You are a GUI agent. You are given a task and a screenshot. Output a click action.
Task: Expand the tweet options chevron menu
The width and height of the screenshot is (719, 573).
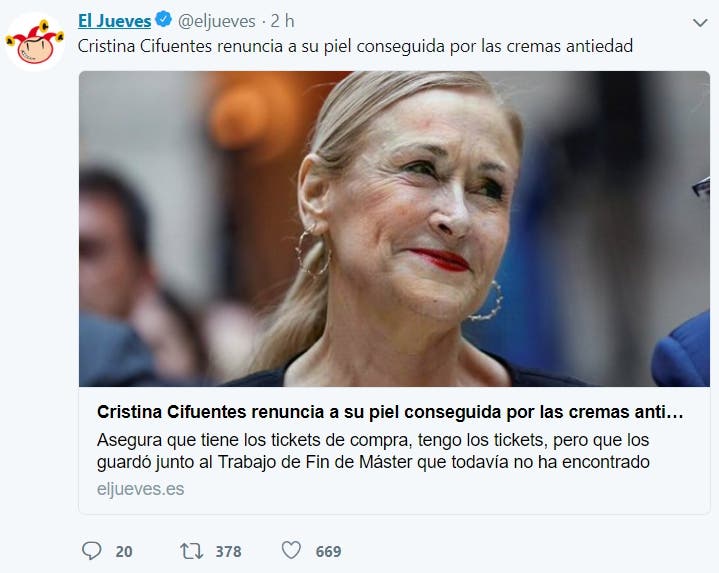[700, 22]
